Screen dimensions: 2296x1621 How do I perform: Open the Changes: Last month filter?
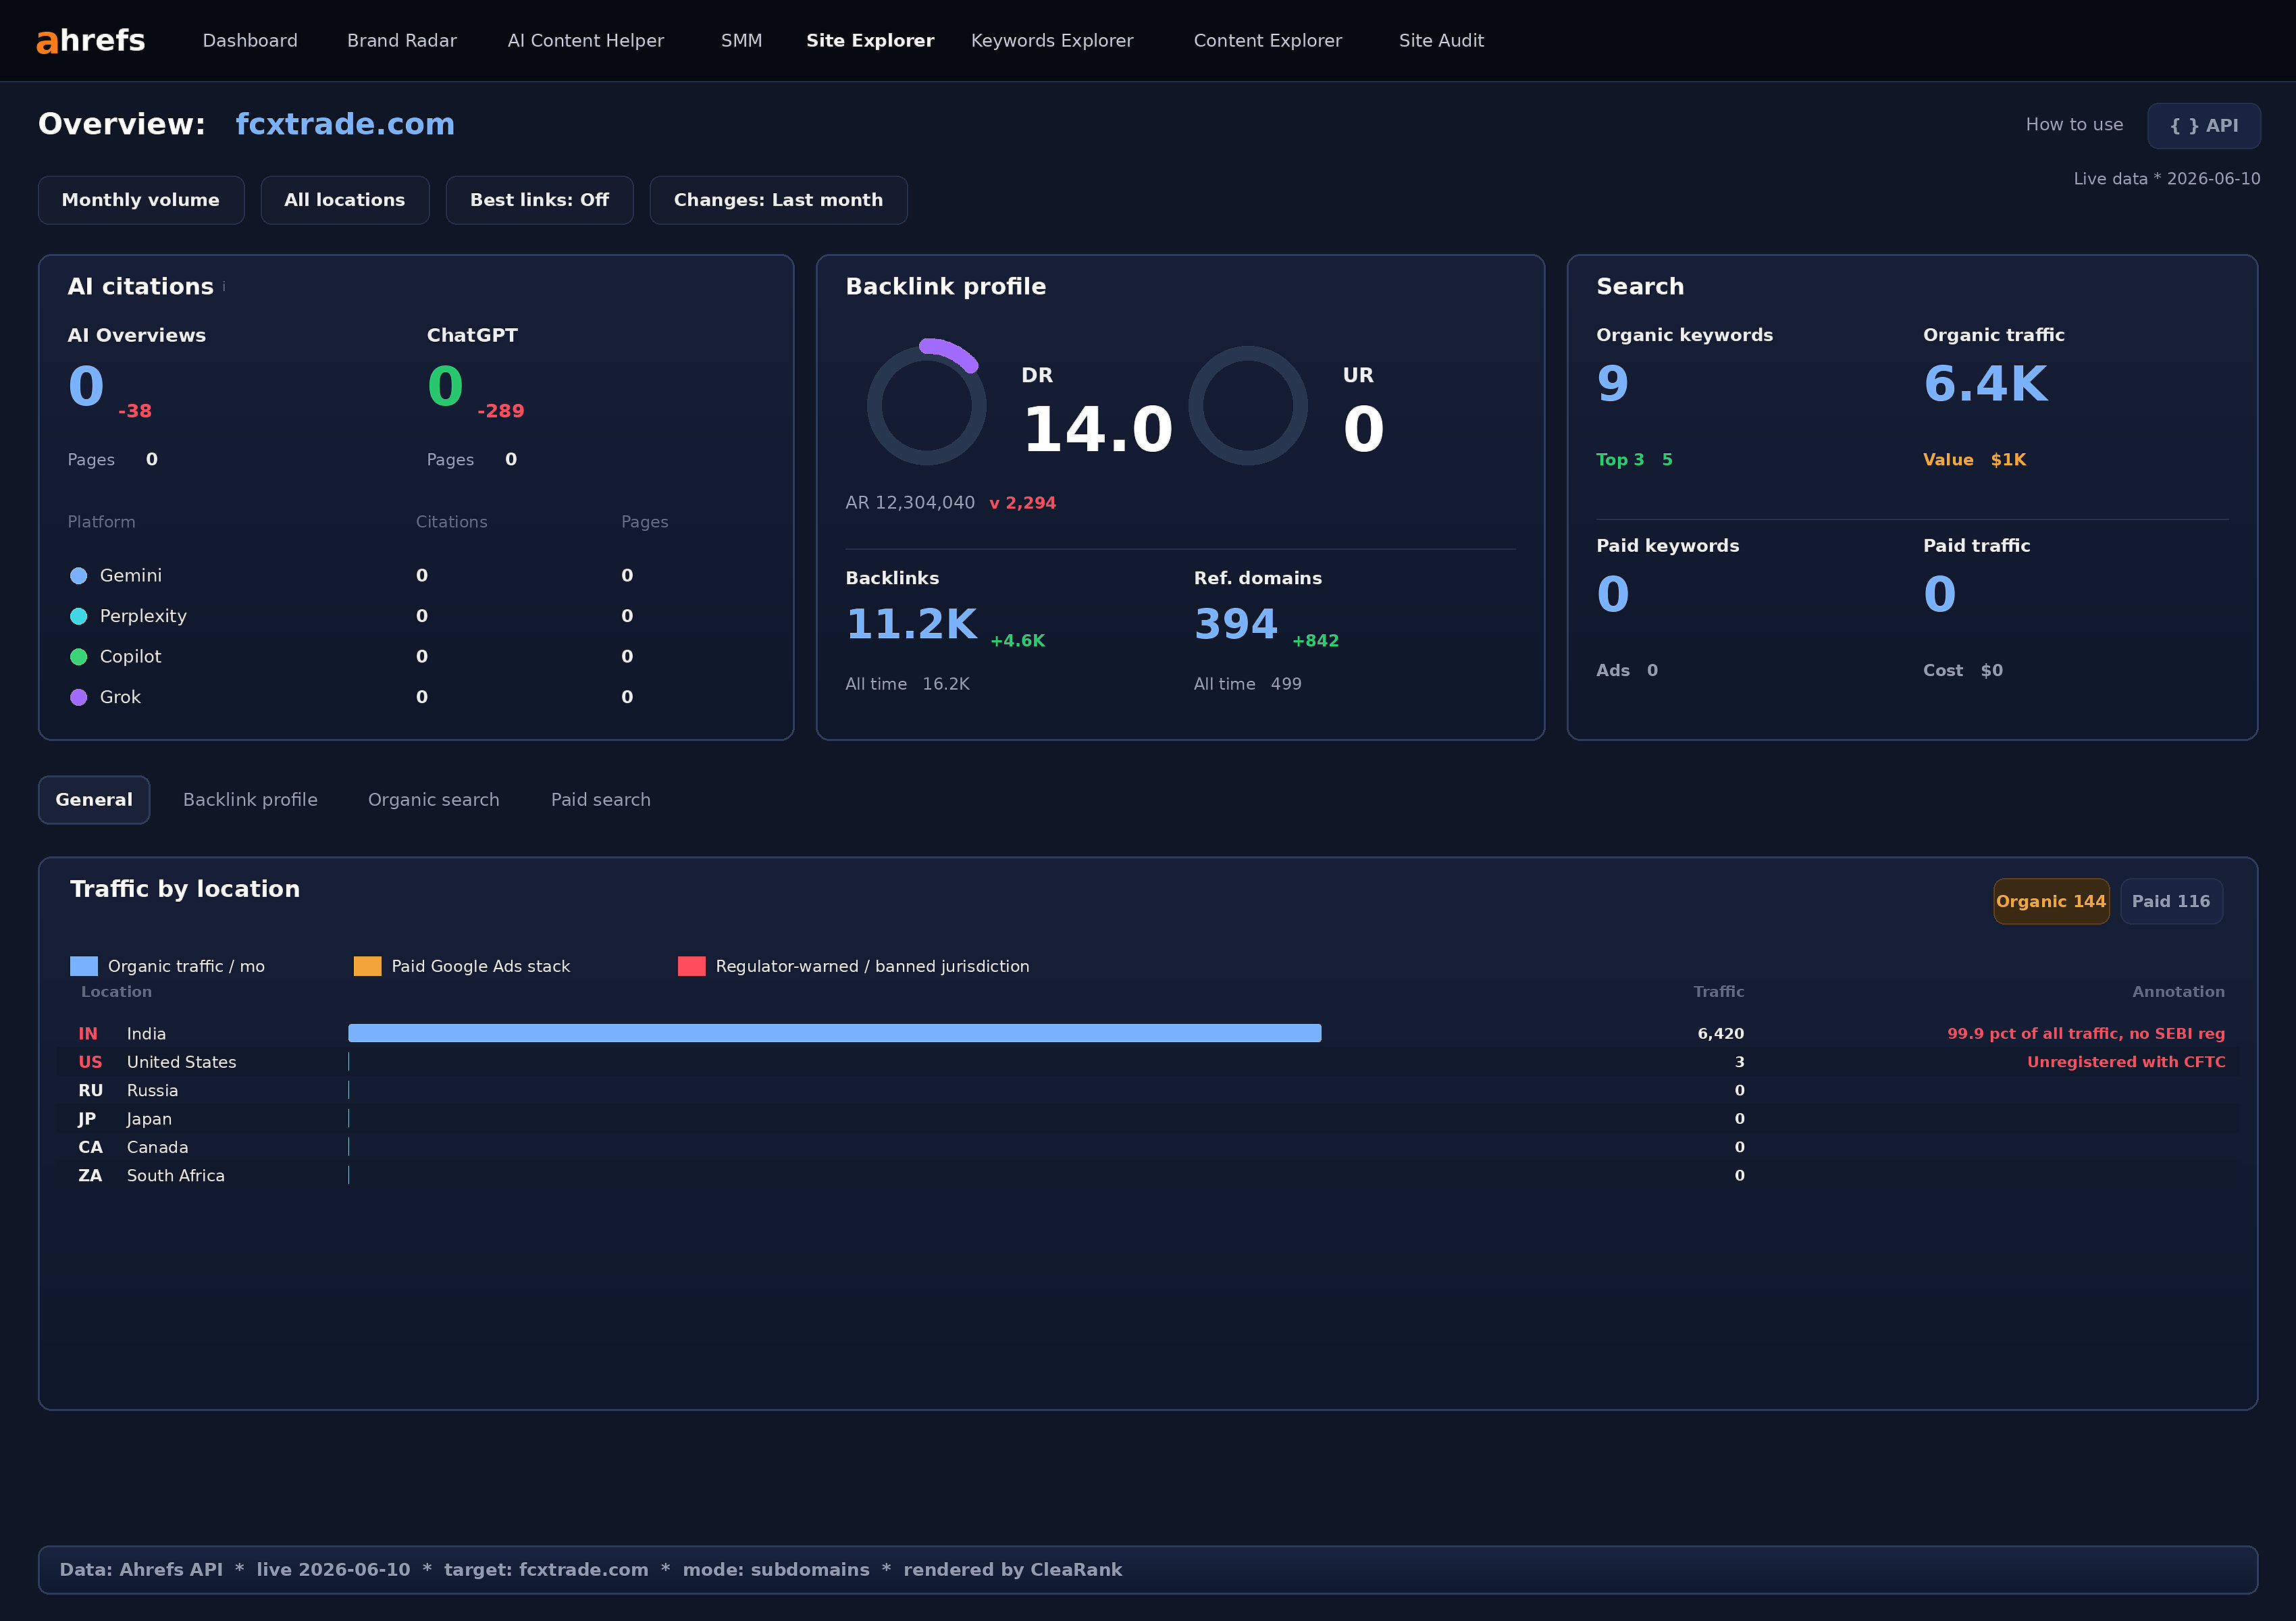tap(779, 200)
